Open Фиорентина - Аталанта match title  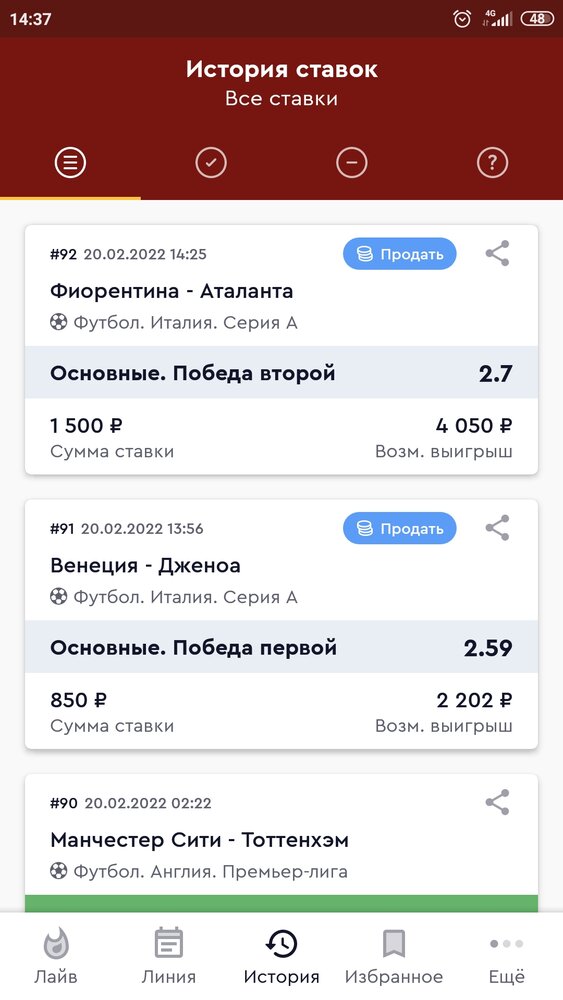(x=172, y=291)
